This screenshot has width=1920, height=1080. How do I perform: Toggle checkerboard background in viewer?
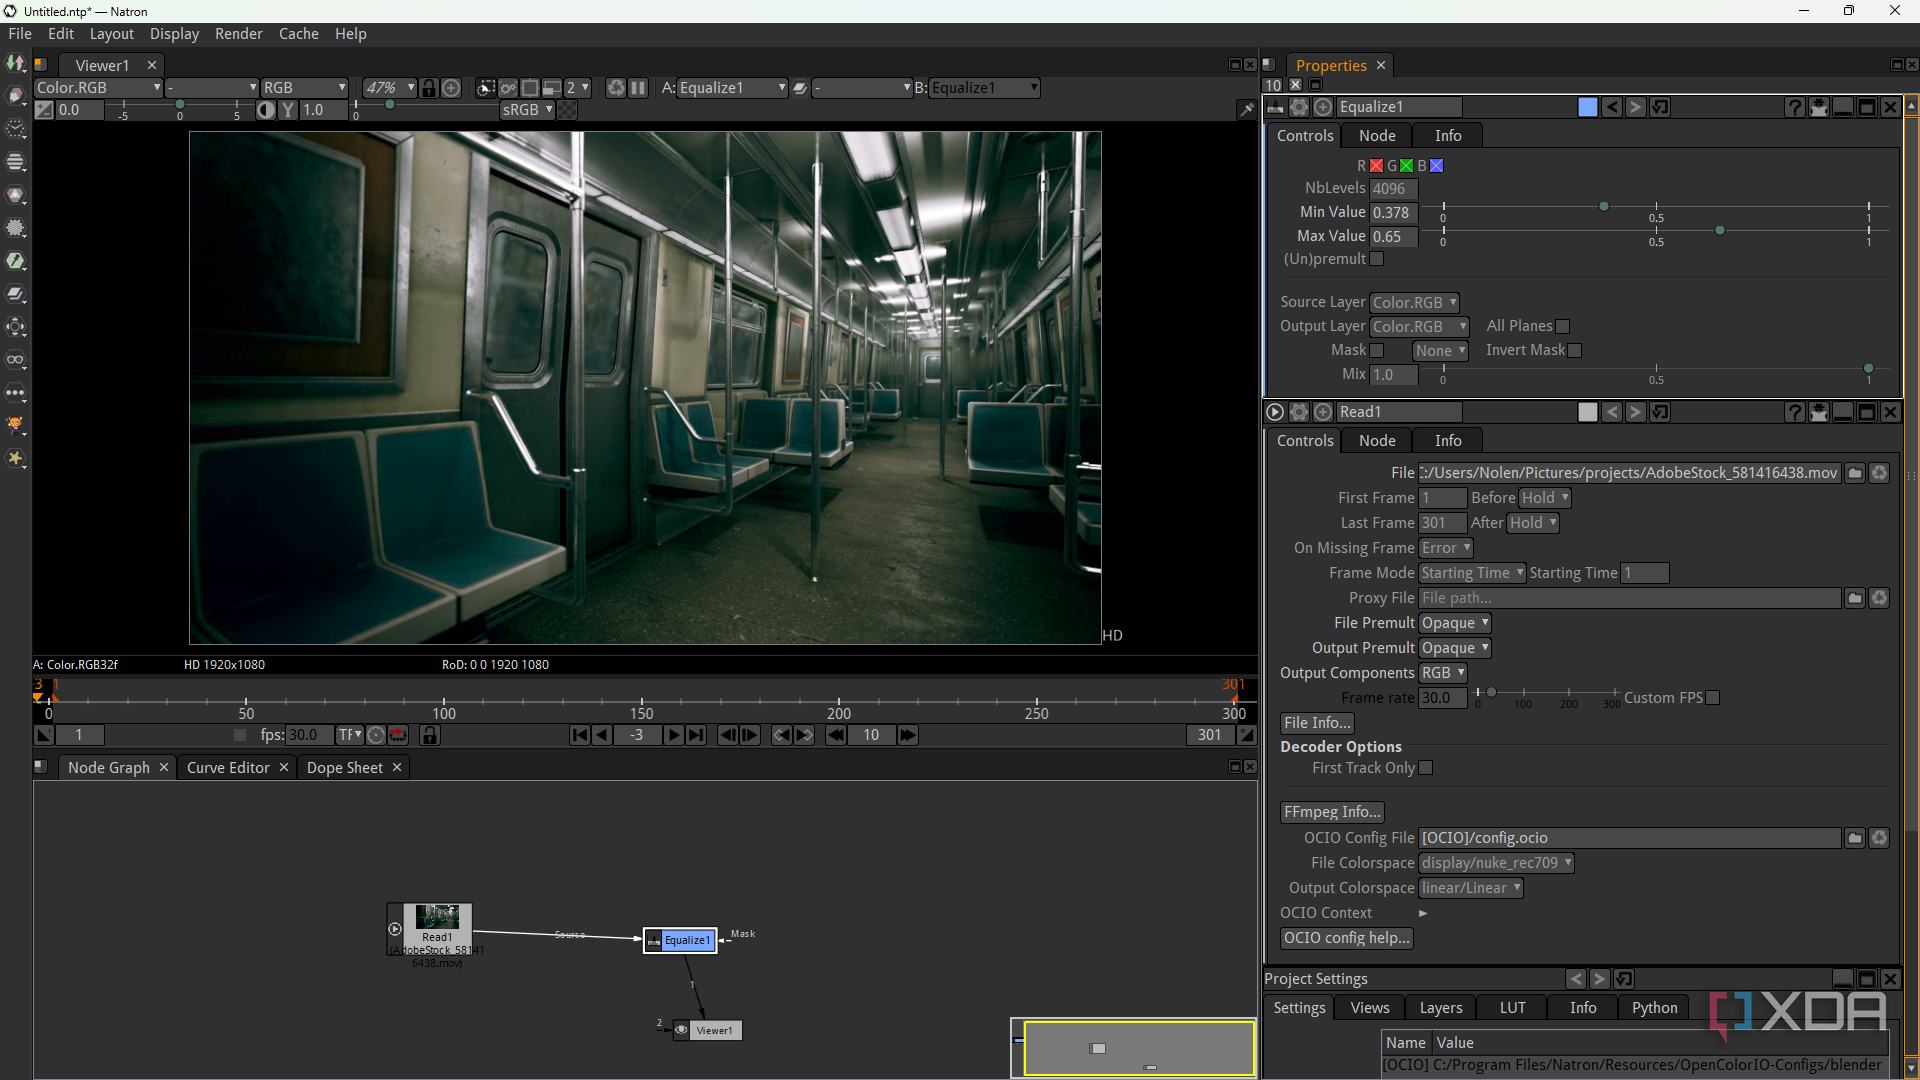[x=567, y=110]
